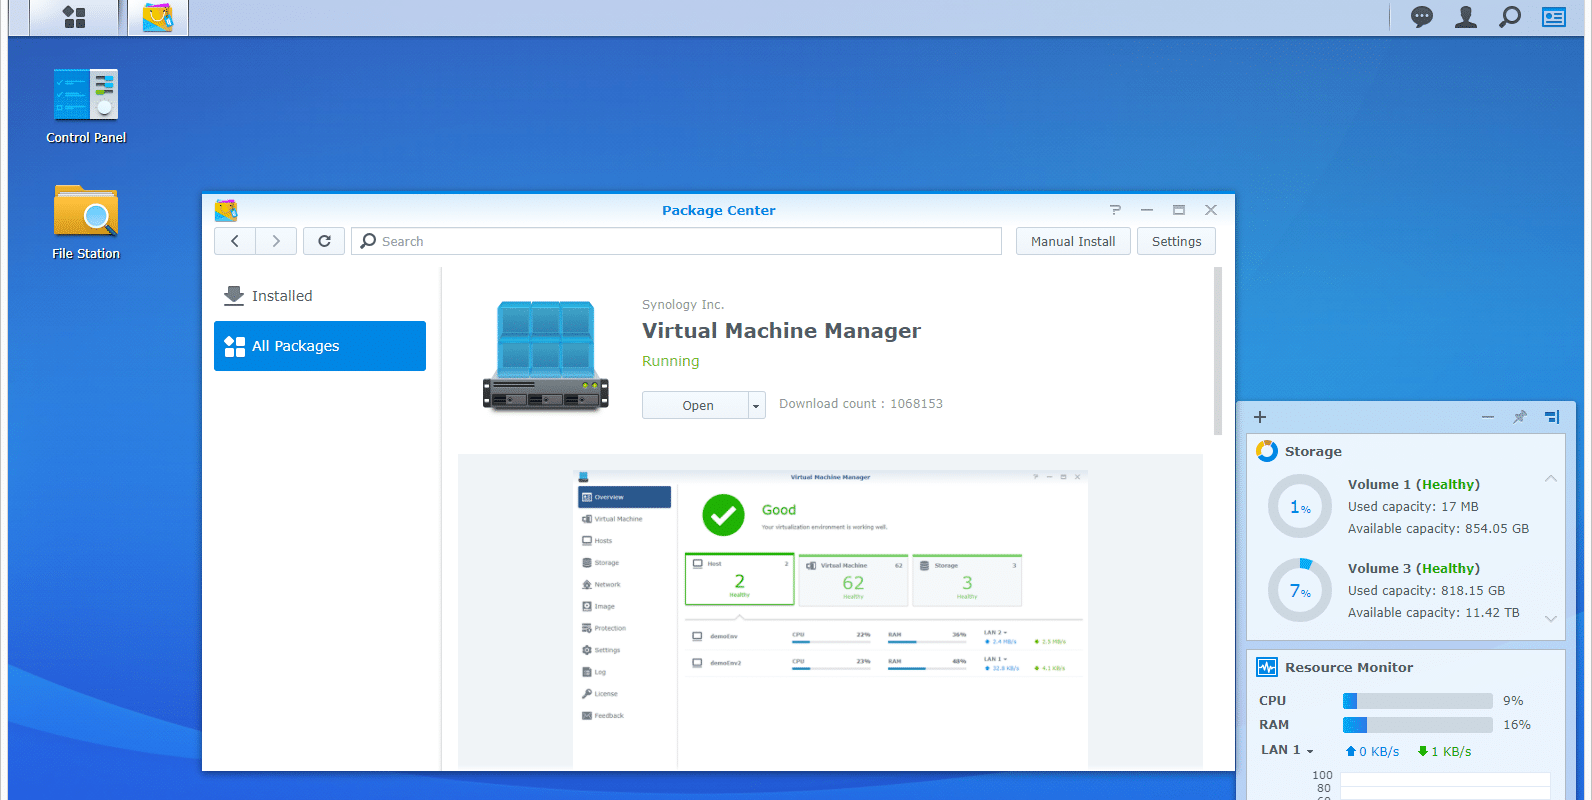Expand the Open button dropdown arrow
This screenshot has height=800, width=1592.
coord(757,405)
